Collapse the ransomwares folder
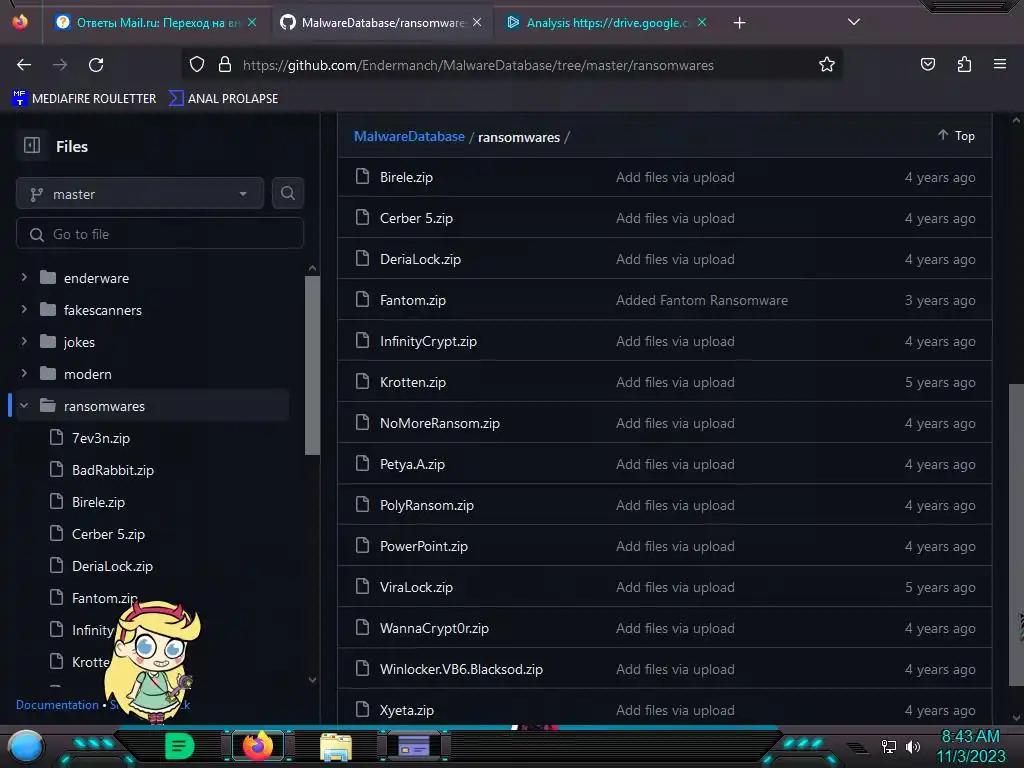The image size is (1024, 768). 24,406
